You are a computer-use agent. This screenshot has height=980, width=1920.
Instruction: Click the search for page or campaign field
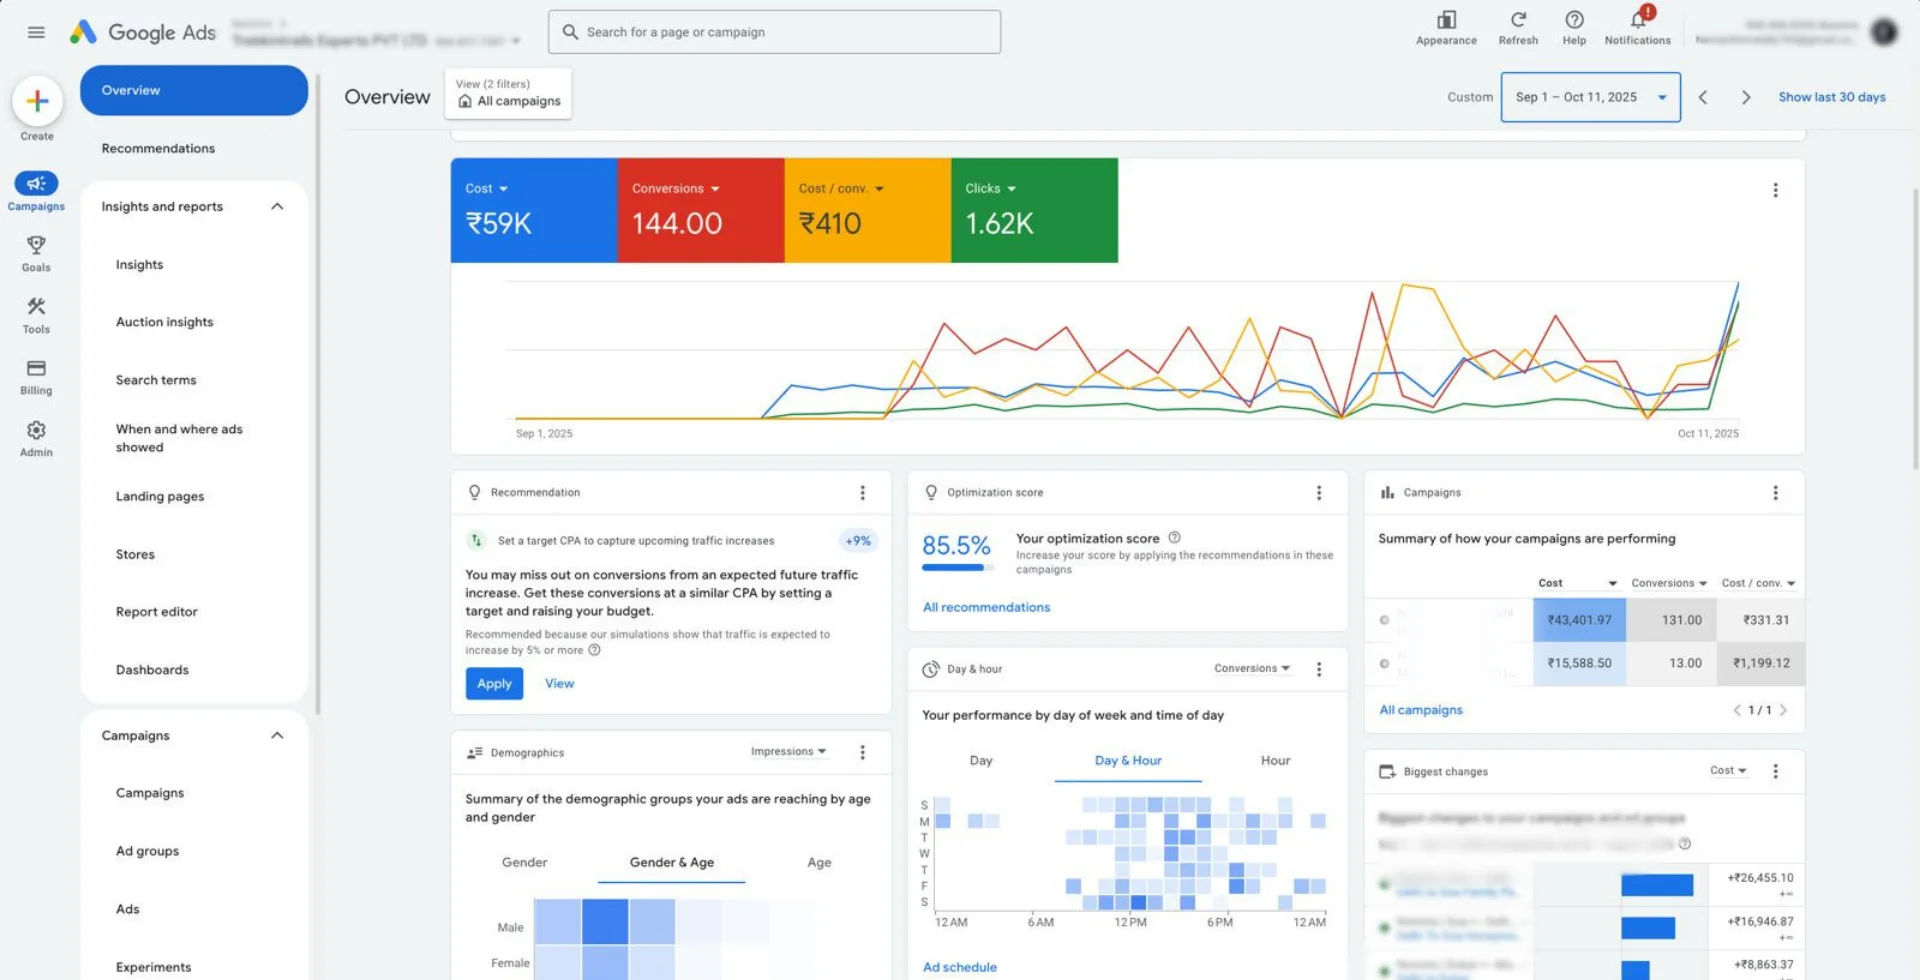coord(775,32)
